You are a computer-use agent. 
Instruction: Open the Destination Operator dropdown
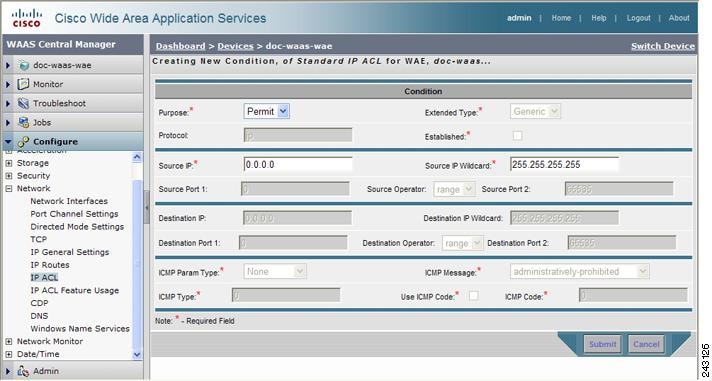(x=463, y=243)
